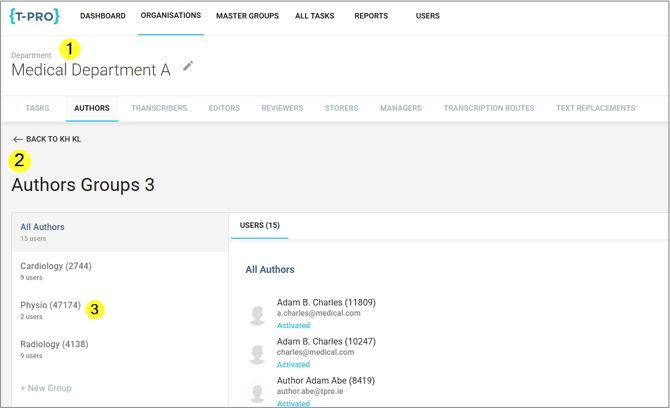
Task: Choose the Physio (47174) group
Action: coord(50,306)
